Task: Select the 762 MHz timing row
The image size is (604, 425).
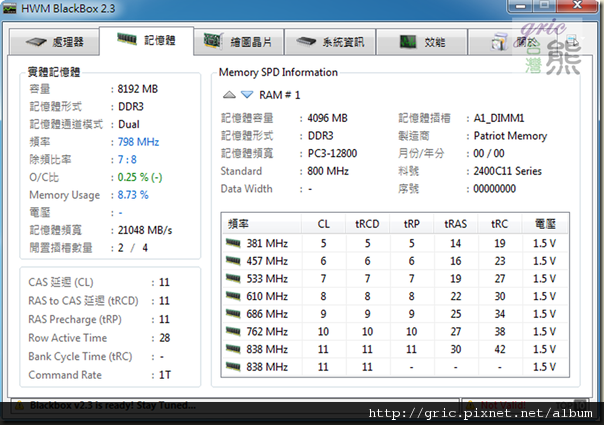Action: tap(395, 332)
